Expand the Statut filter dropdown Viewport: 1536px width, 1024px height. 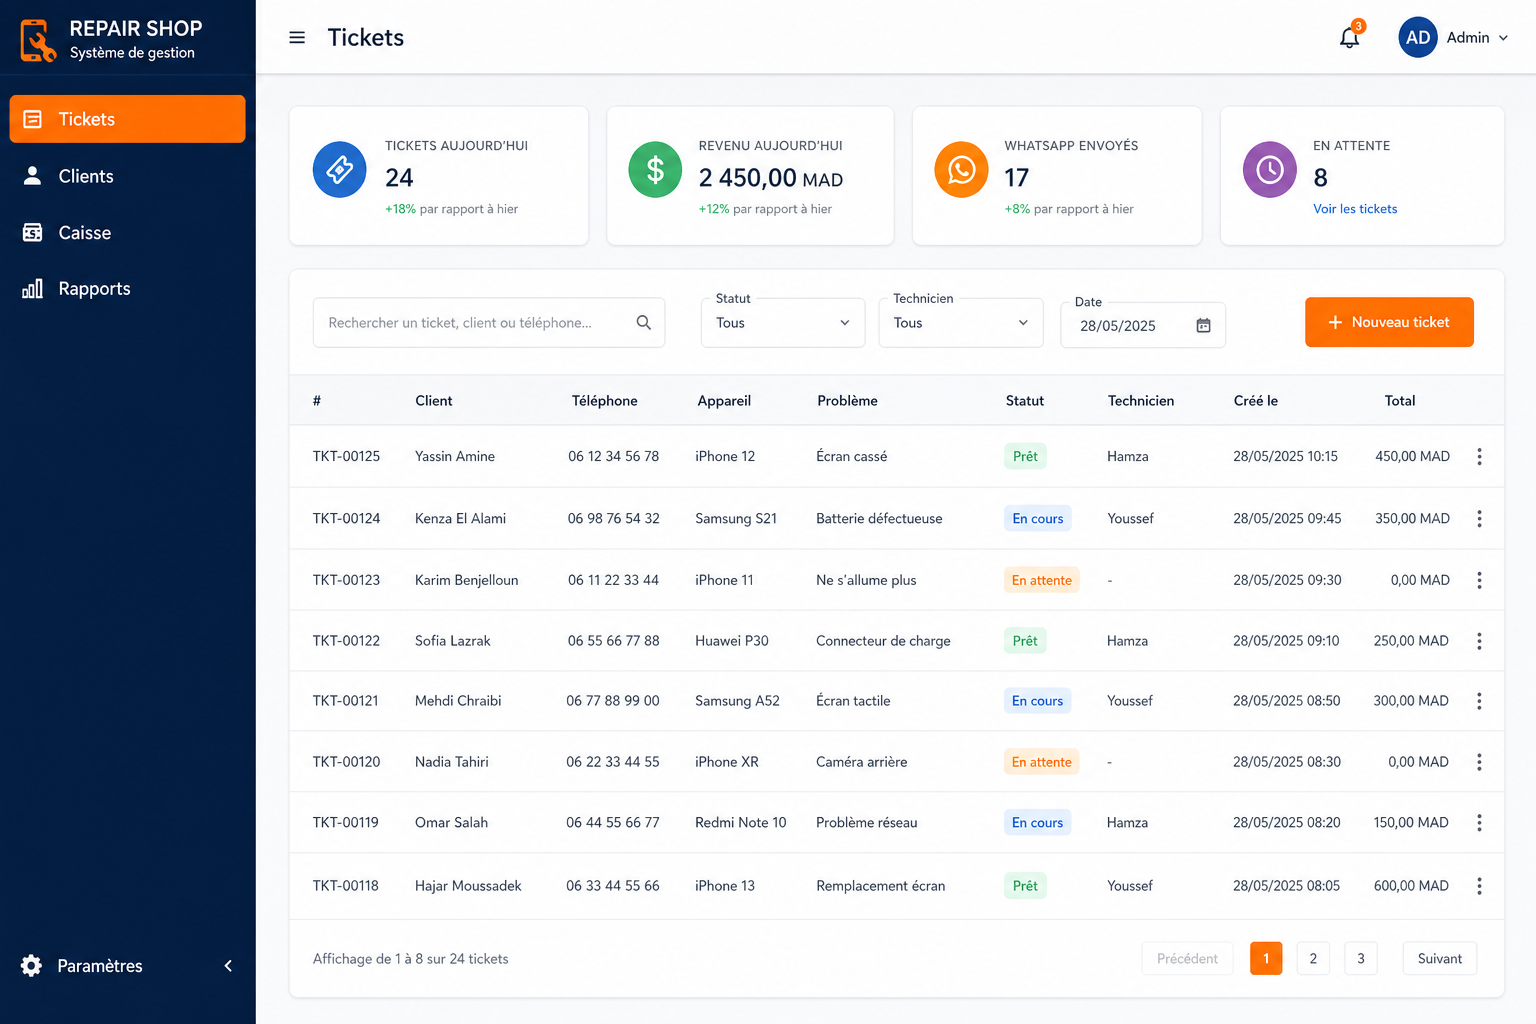coord(783,322)
